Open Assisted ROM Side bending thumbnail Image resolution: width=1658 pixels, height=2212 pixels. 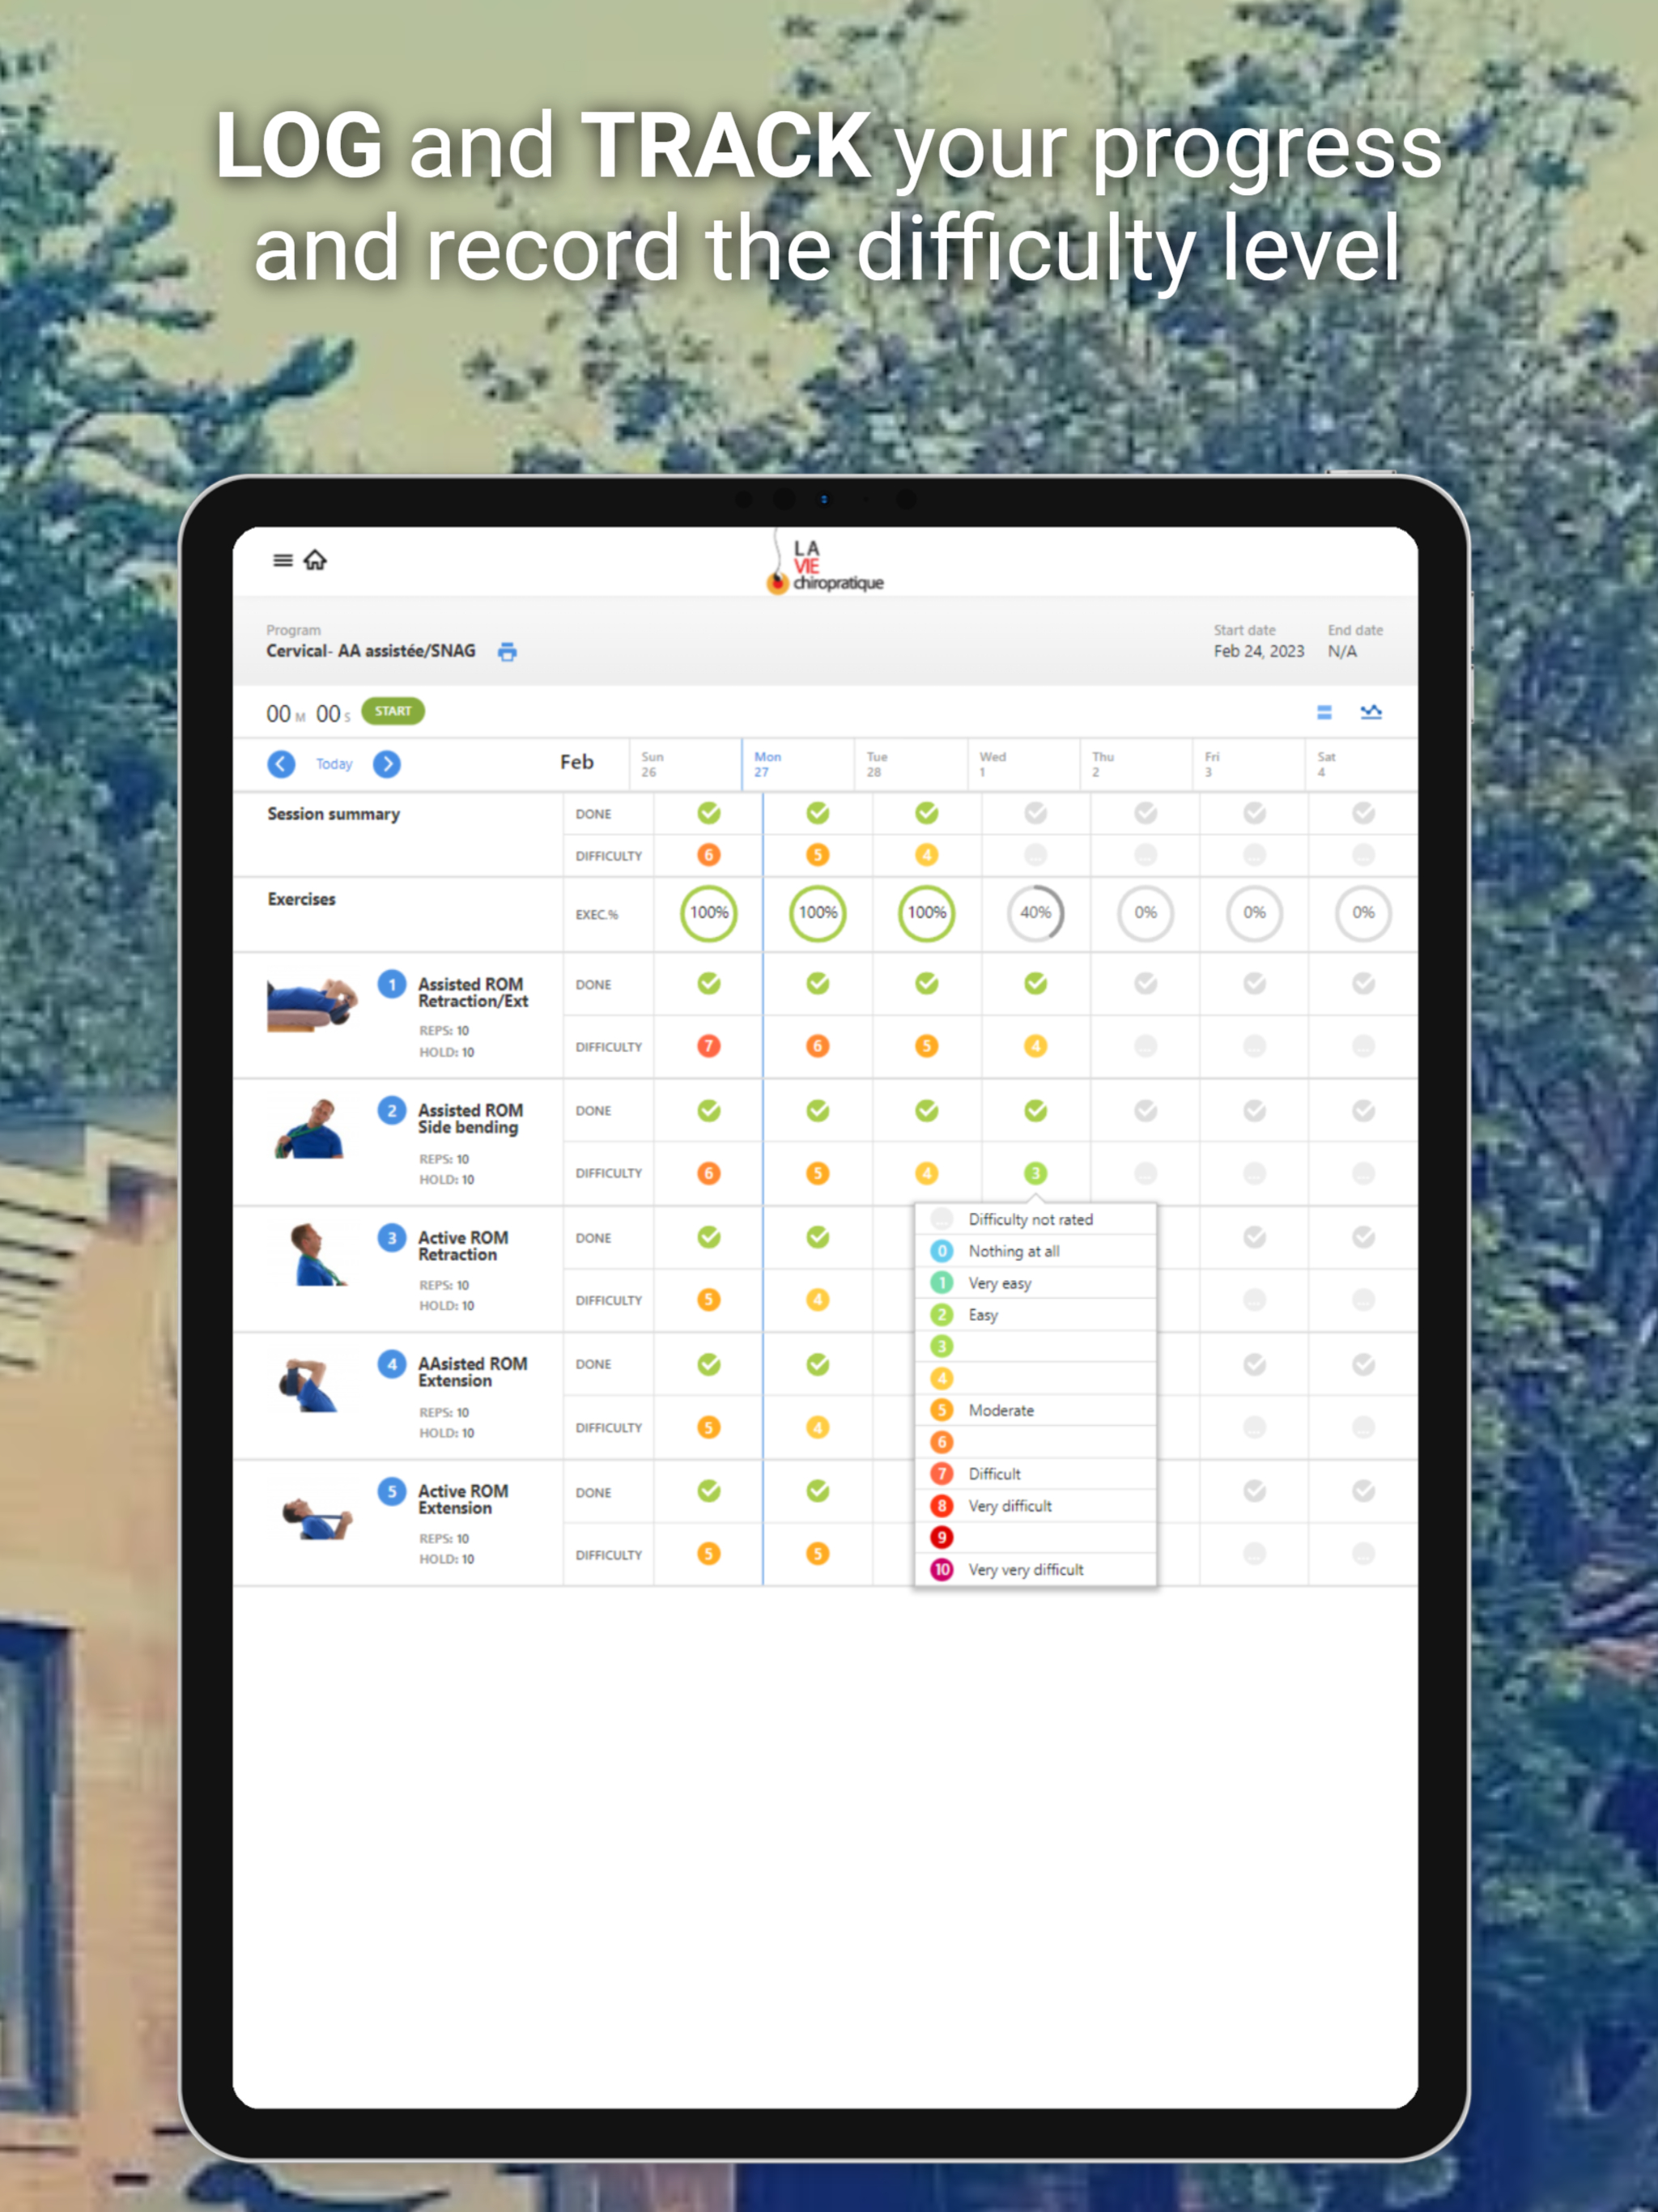(x=310, y=1129)
